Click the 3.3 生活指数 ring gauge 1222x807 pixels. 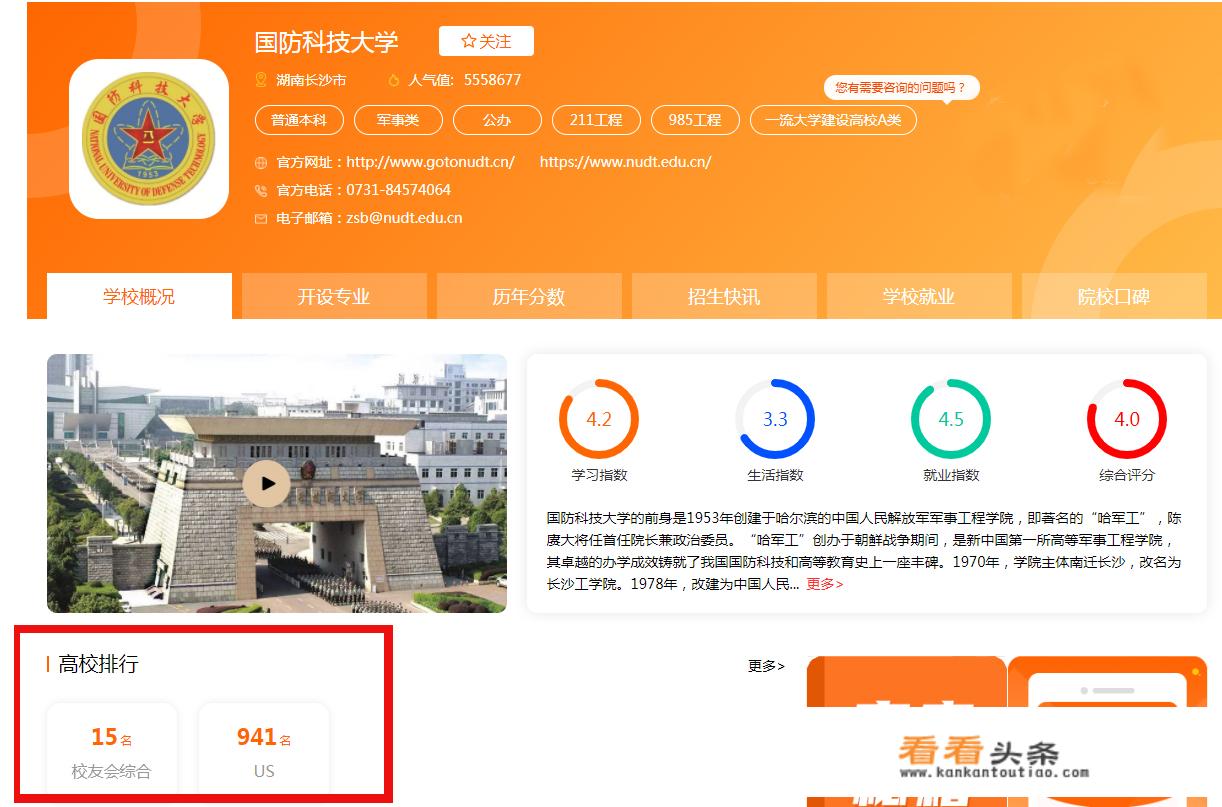[x=775, y=419]
